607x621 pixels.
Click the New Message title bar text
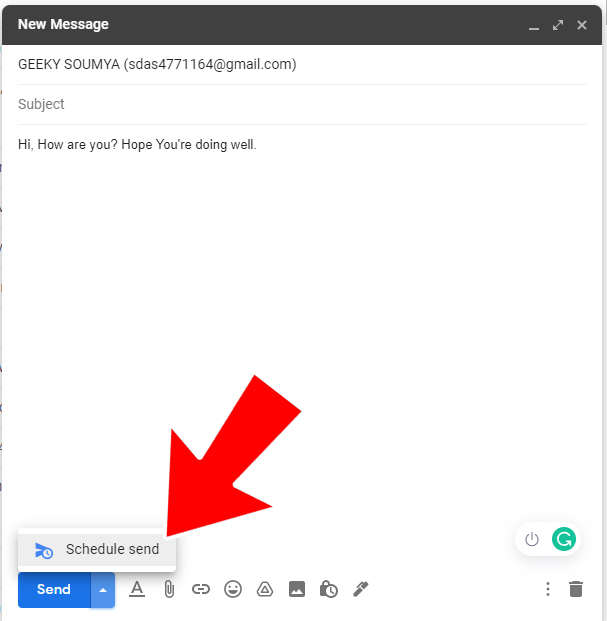pos(63,25)
